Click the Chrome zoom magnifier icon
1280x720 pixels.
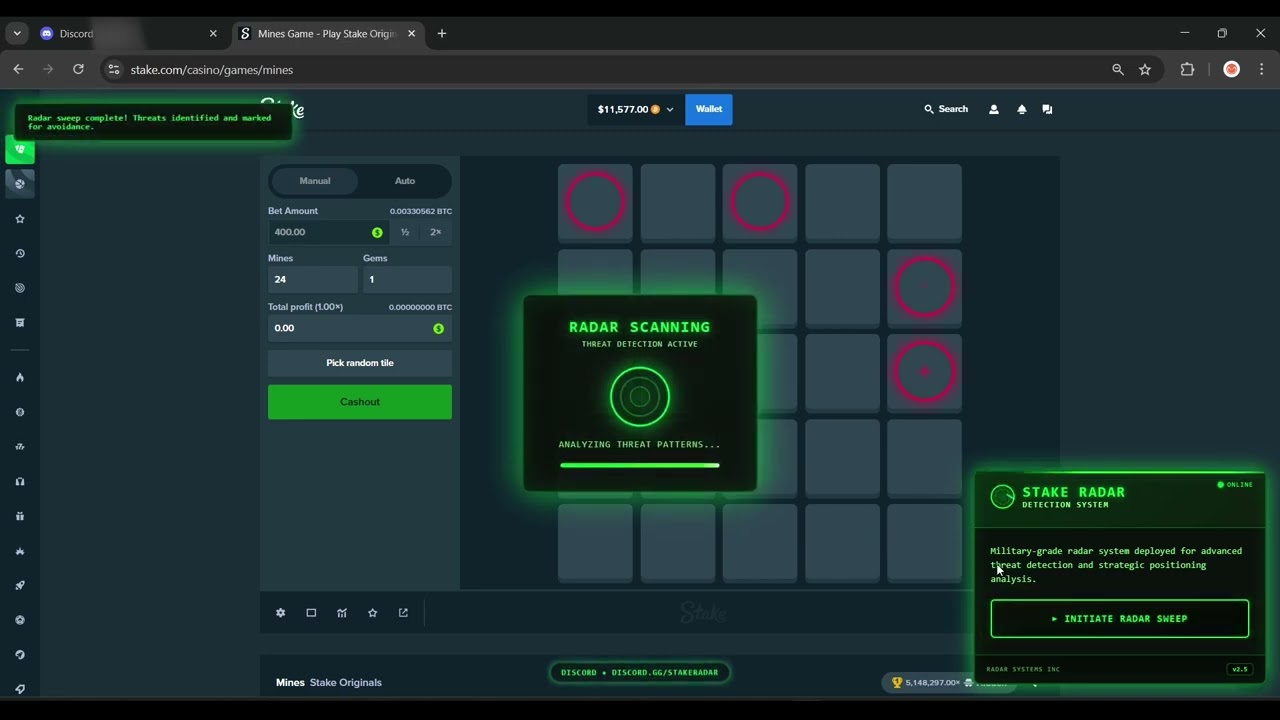tap(1118, 70)
